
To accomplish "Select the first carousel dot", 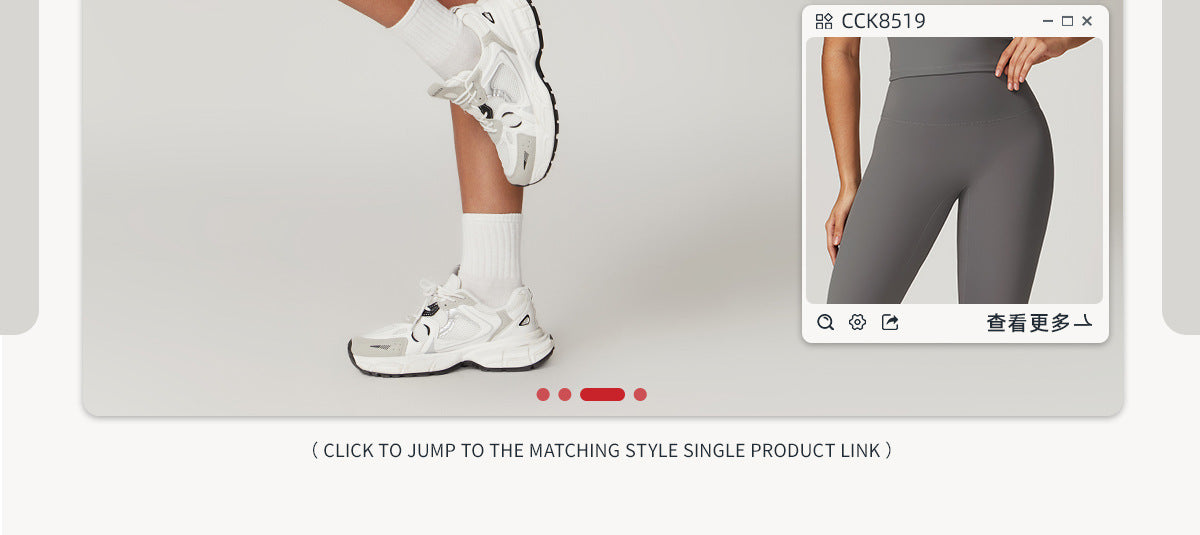I will point(543,394).
